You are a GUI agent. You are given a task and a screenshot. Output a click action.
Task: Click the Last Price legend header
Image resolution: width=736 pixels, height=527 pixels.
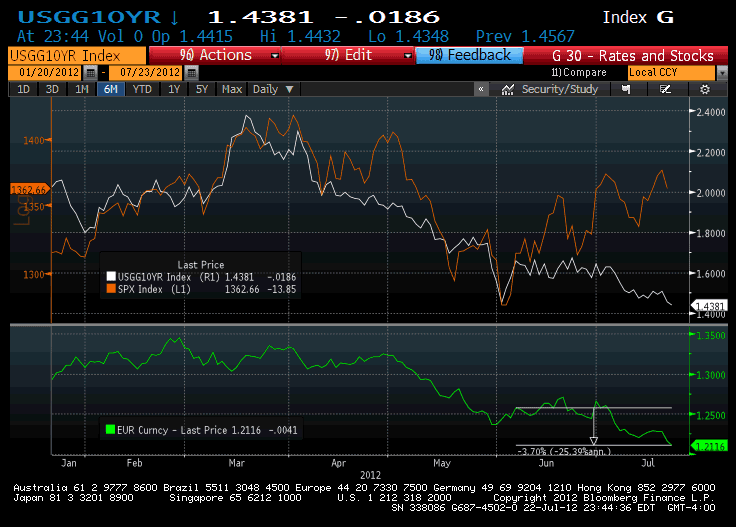click(200, 265)
